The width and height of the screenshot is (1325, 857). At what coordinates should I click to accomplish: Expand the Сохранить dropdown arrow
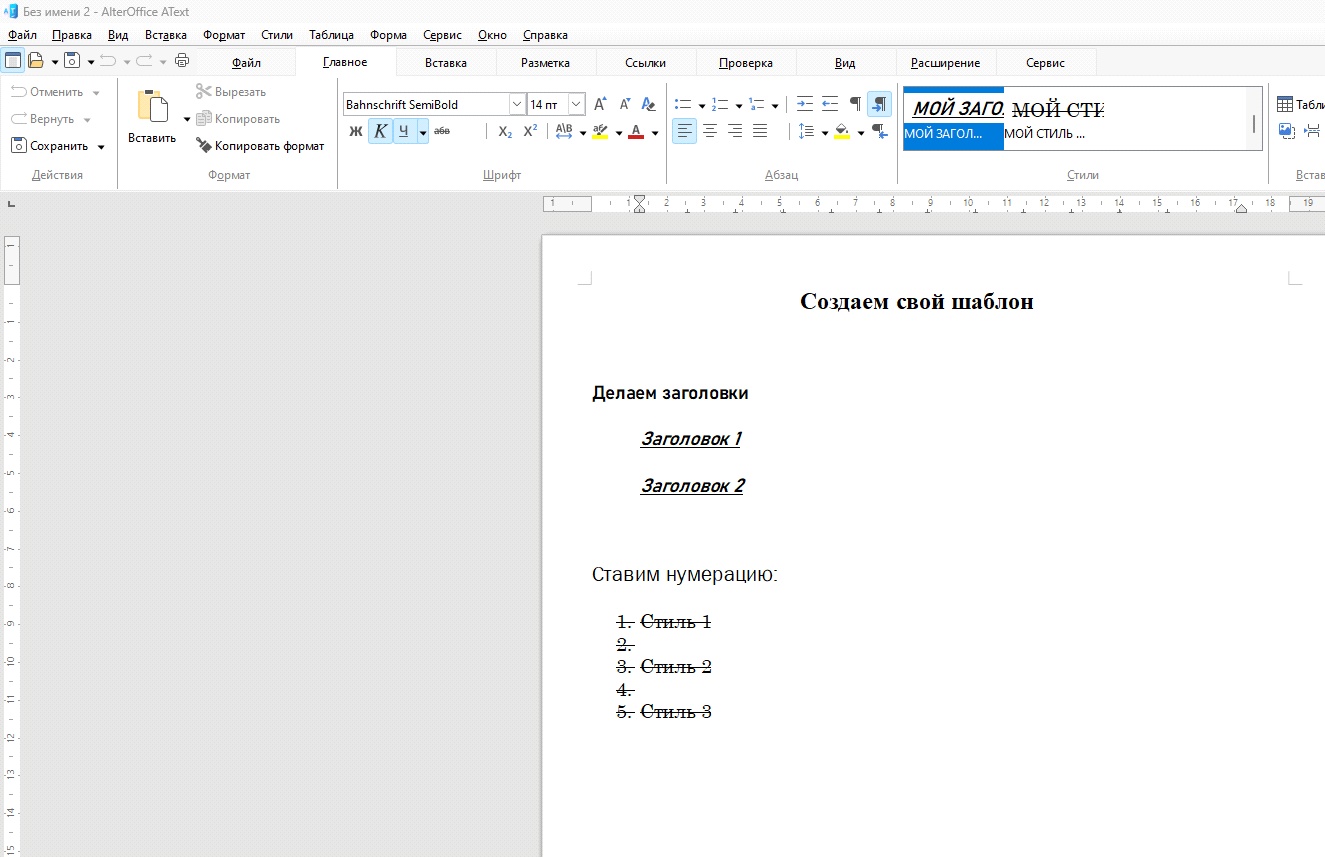coord(101,147)
